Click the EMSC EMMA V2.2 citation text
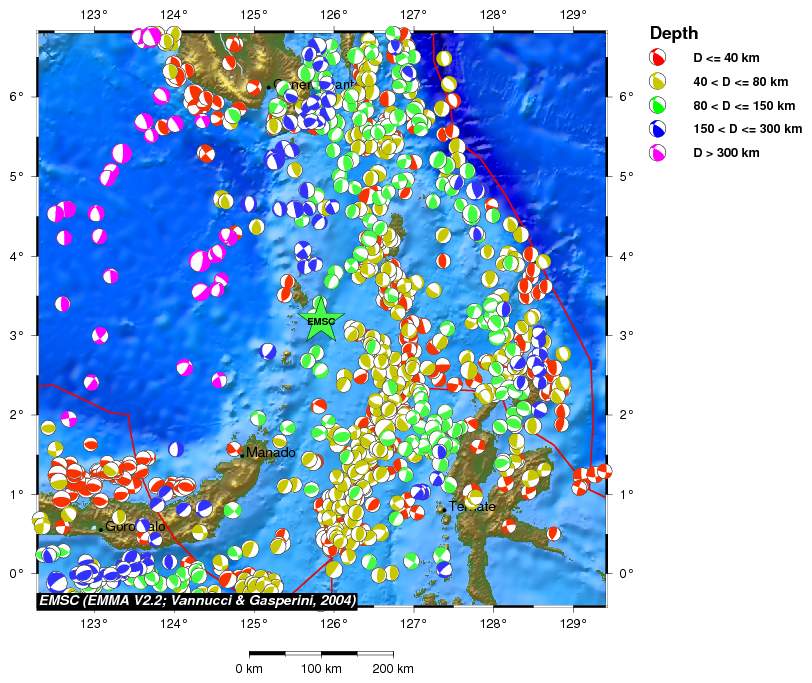This screenshot has height=683, width=812. point(197,600)
